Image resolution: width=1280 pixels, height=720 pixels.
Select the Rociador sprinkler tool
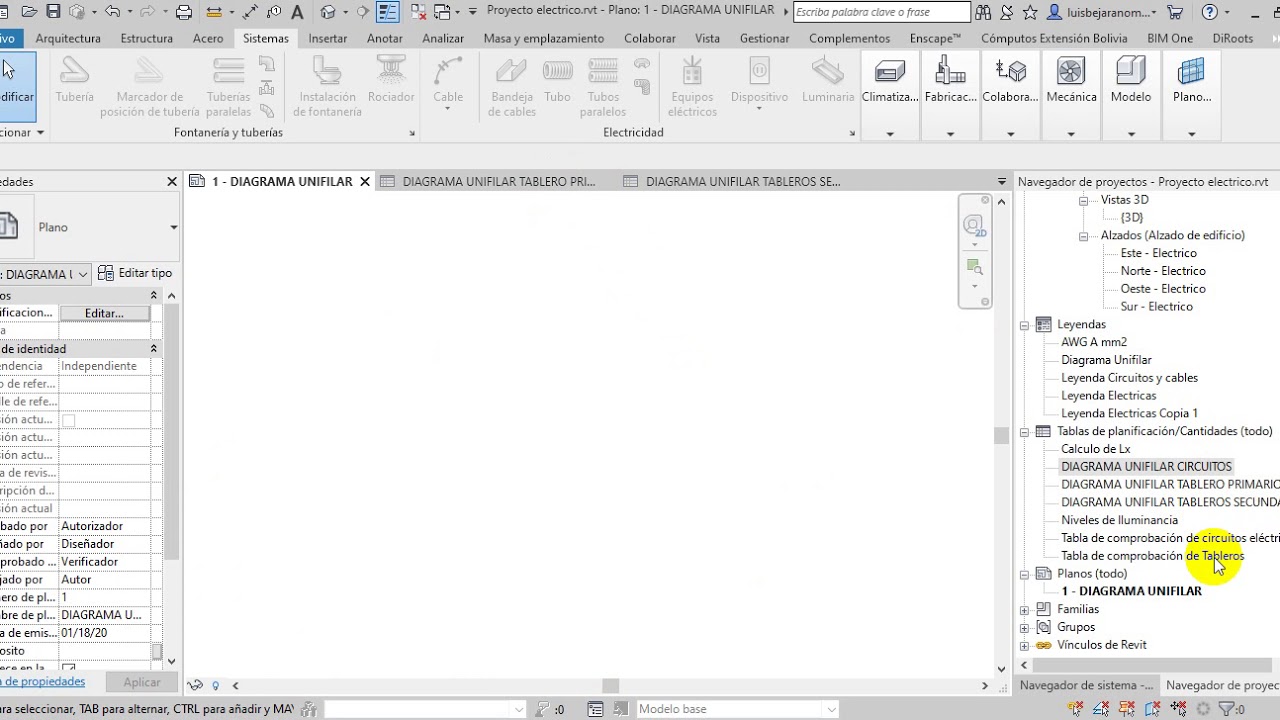[x=391, y=80]
